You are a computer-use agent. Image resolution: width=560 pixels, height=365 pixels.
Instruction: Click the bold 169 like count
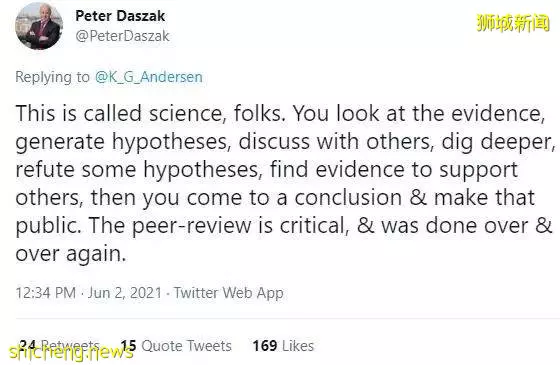pos(265,346)
